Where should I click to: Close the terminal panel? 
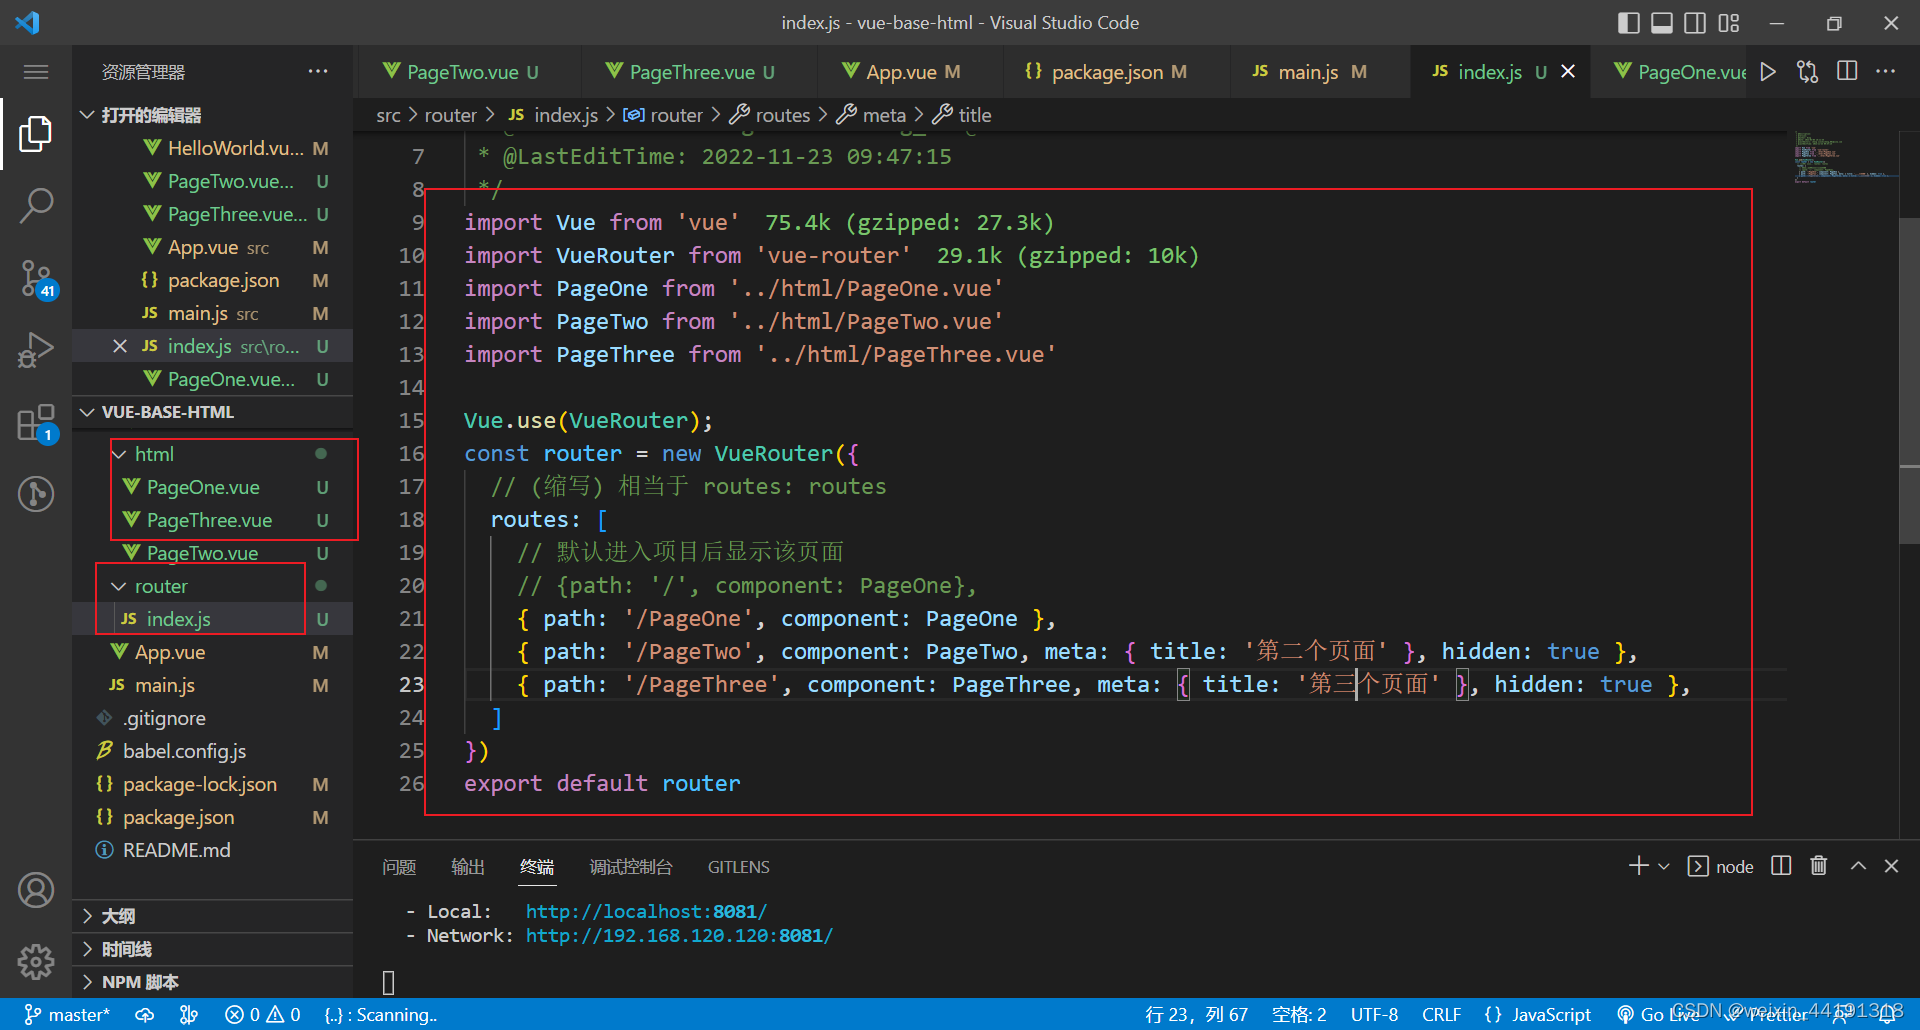1891,866
